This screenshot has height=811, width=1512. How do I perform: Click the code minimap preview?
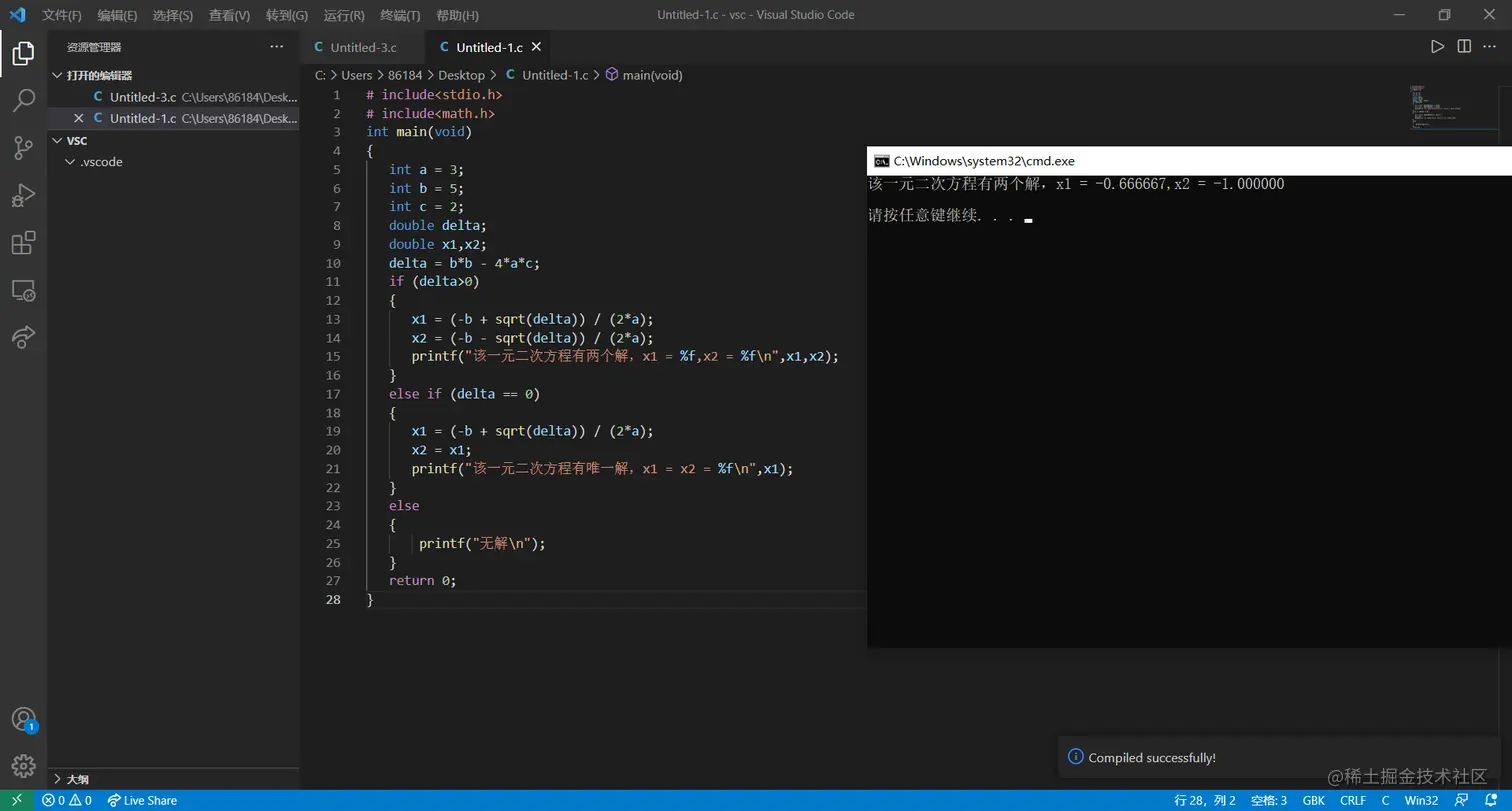click(x=1455, y=108)
